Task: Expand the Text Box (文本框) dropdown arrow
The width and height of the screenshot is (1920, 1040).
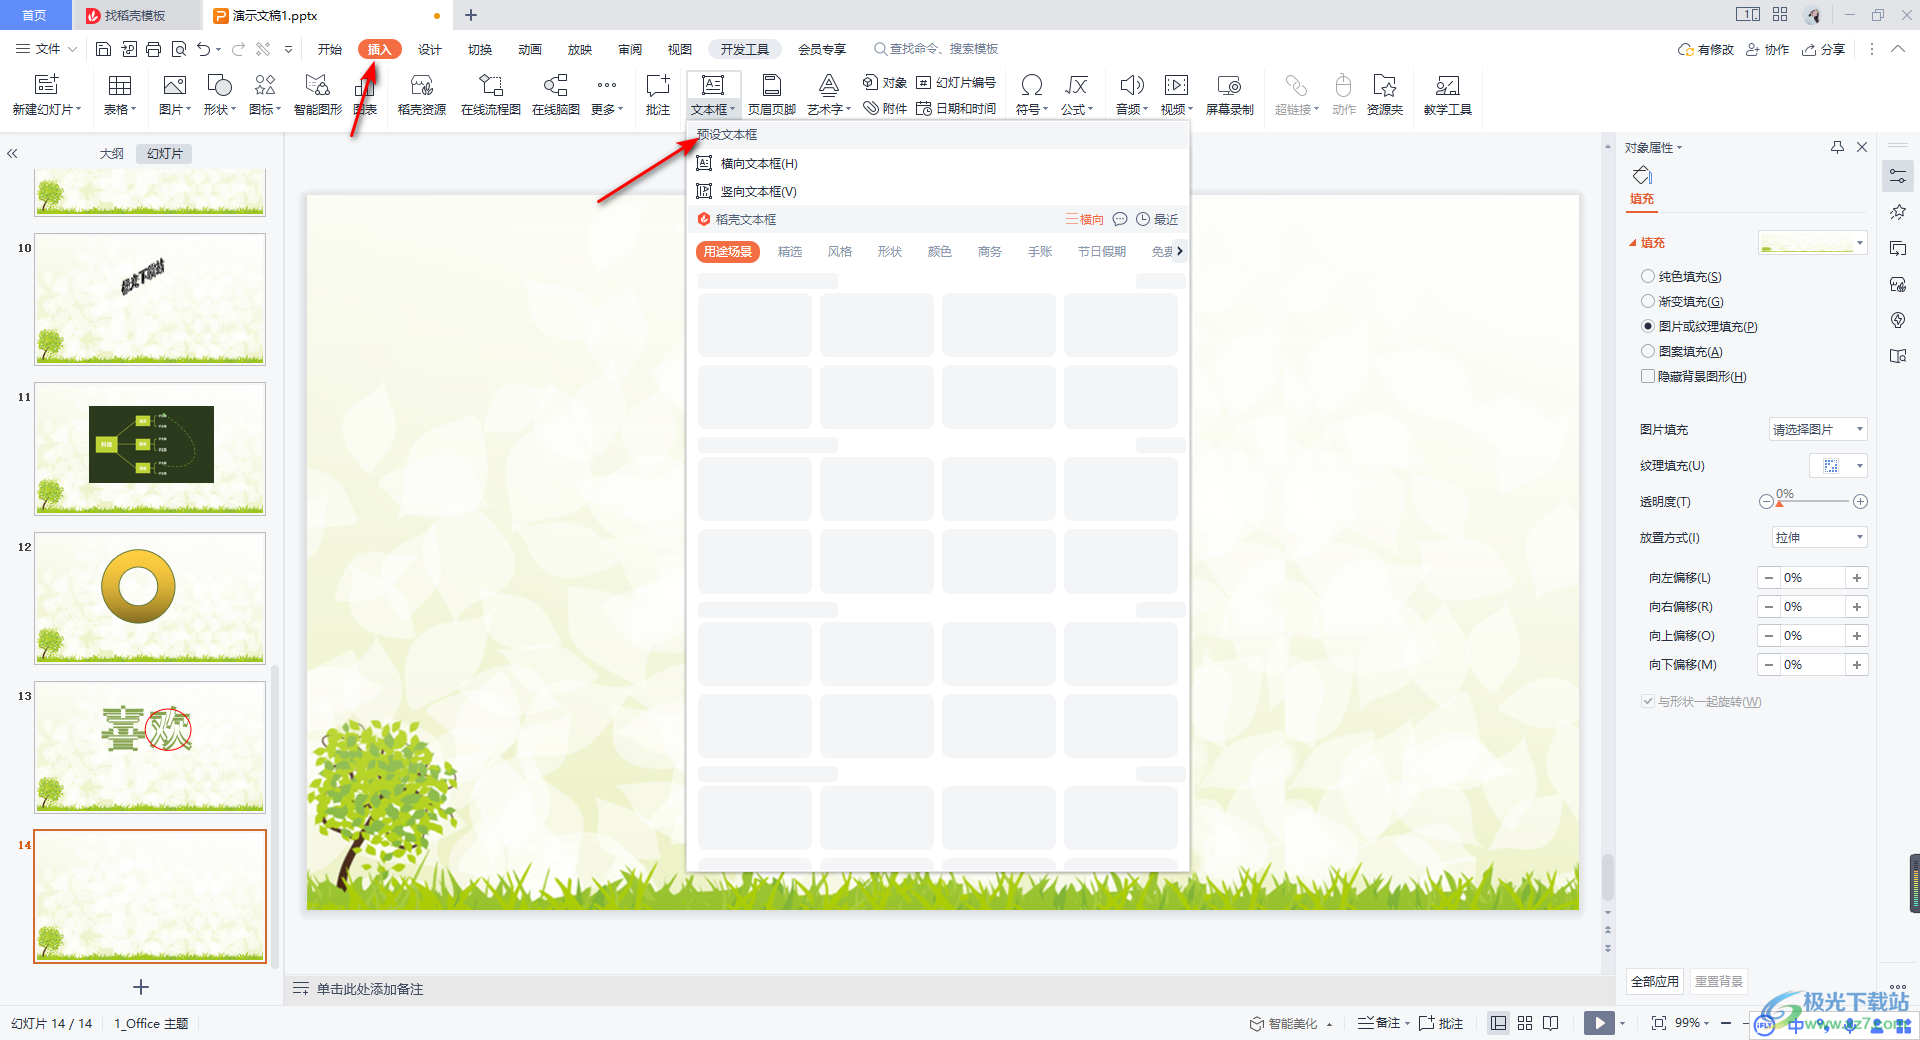Action: (733, 110)
